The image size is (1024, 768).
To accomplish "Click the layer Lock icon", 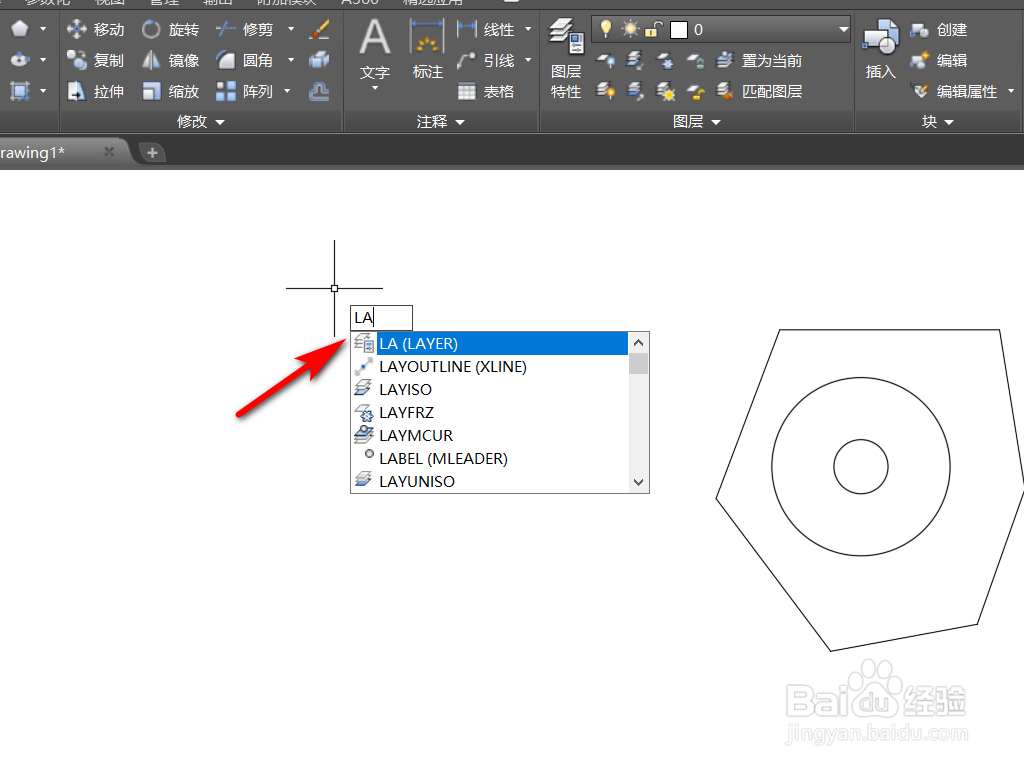I will click(696, 61).
